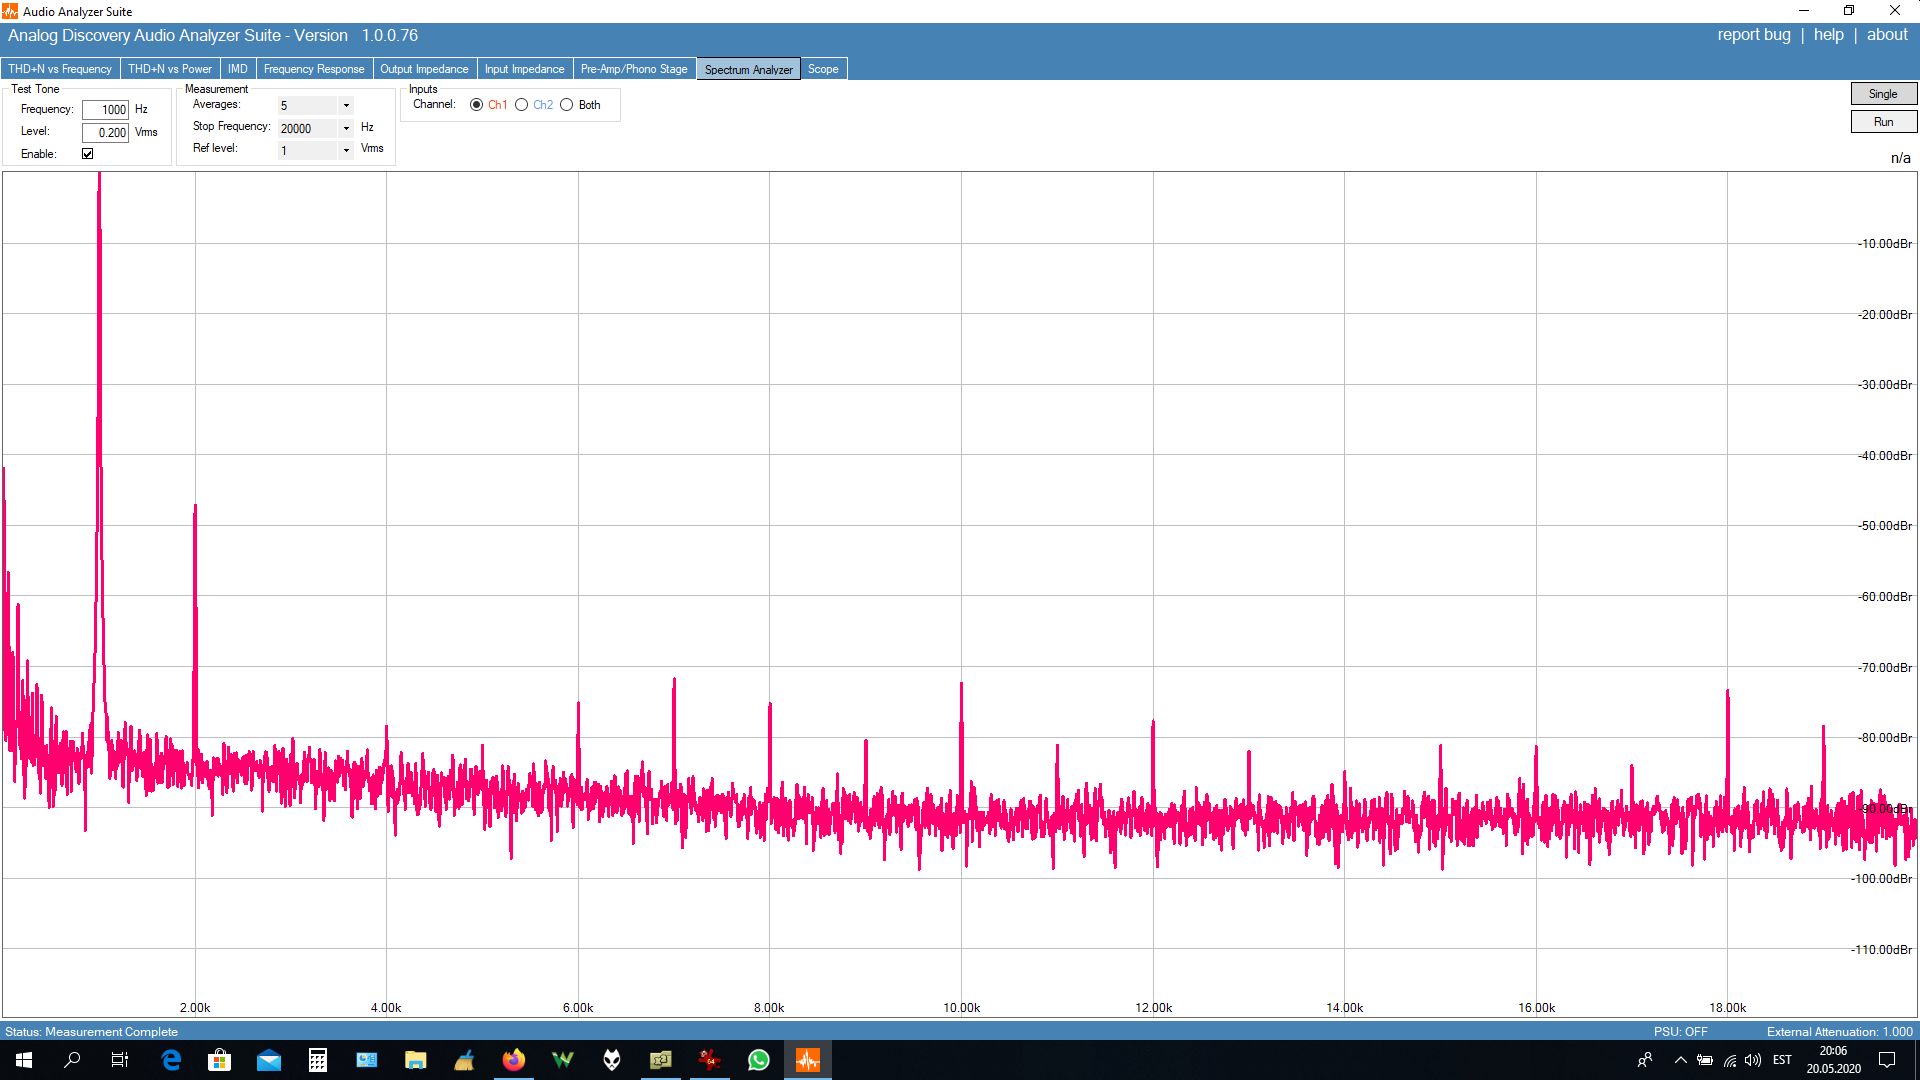
Task: Open the report bug link
Action: [1754, 35]
